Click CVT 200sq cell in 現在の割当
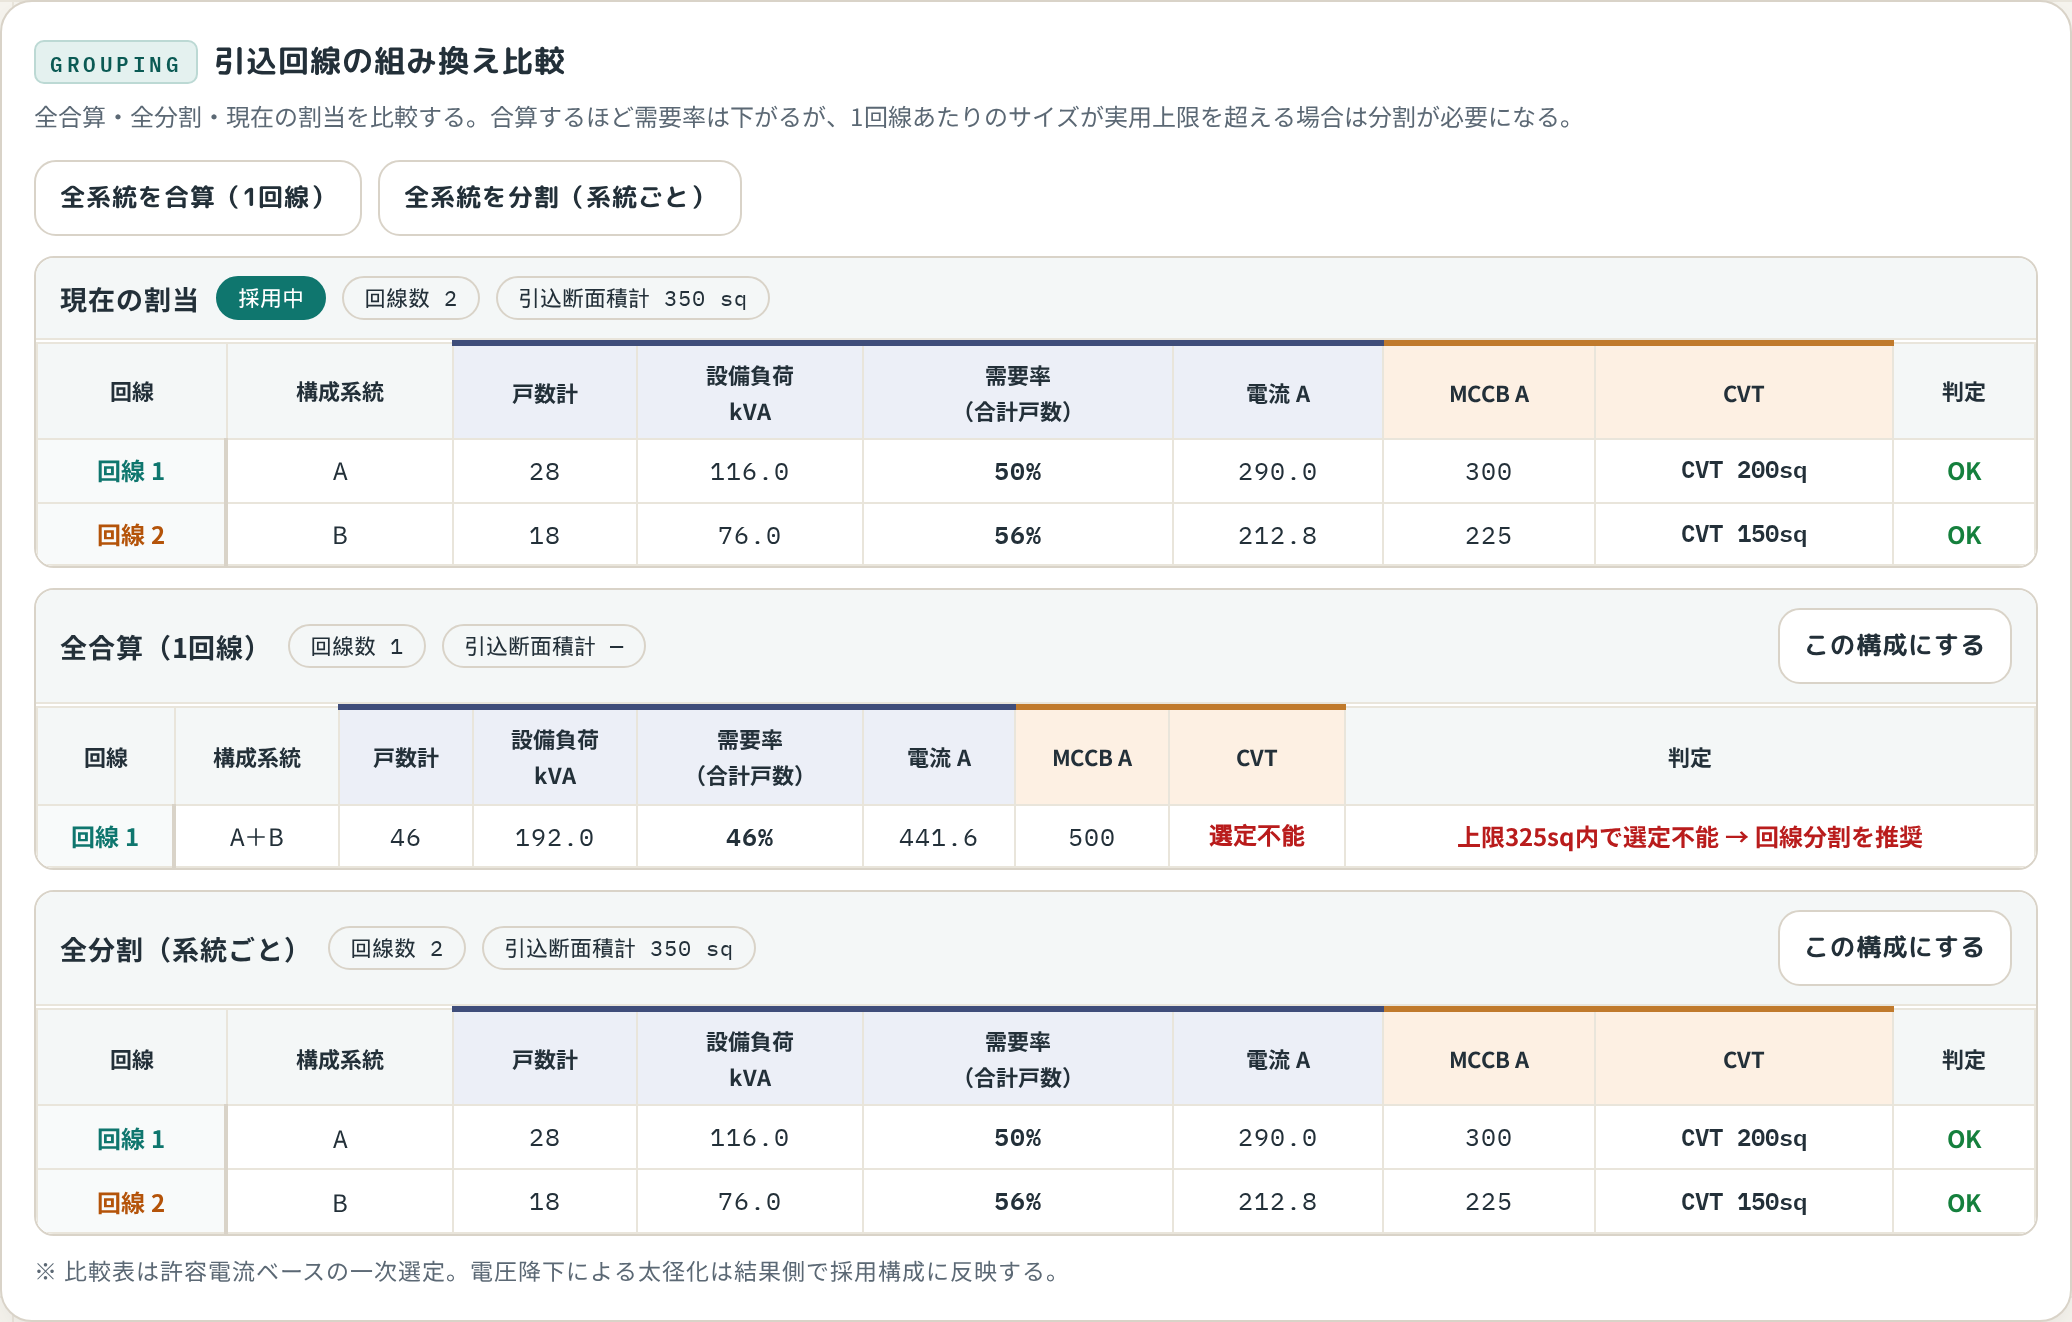 pyautogui.click(x=1744, y=471)
